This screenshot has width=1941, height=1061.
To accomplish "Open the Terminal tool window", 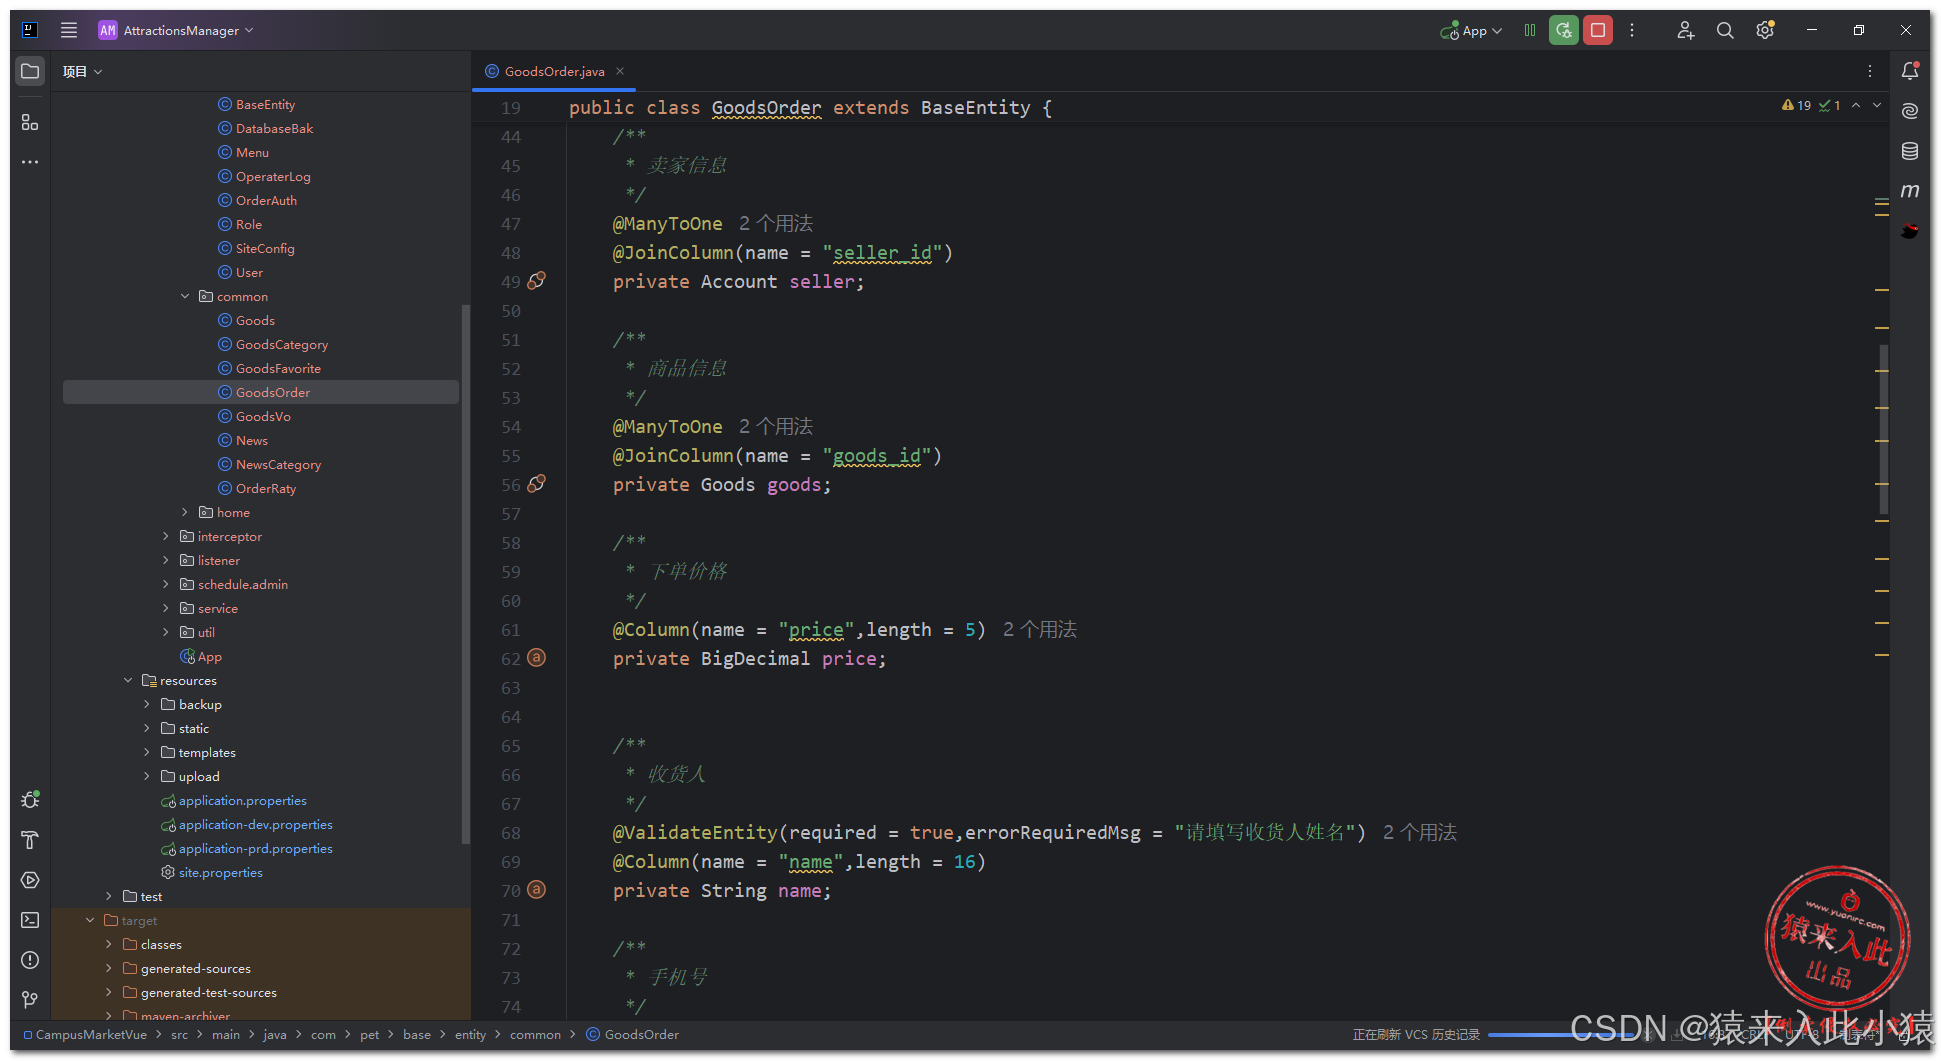I will (x=30, y=920).
